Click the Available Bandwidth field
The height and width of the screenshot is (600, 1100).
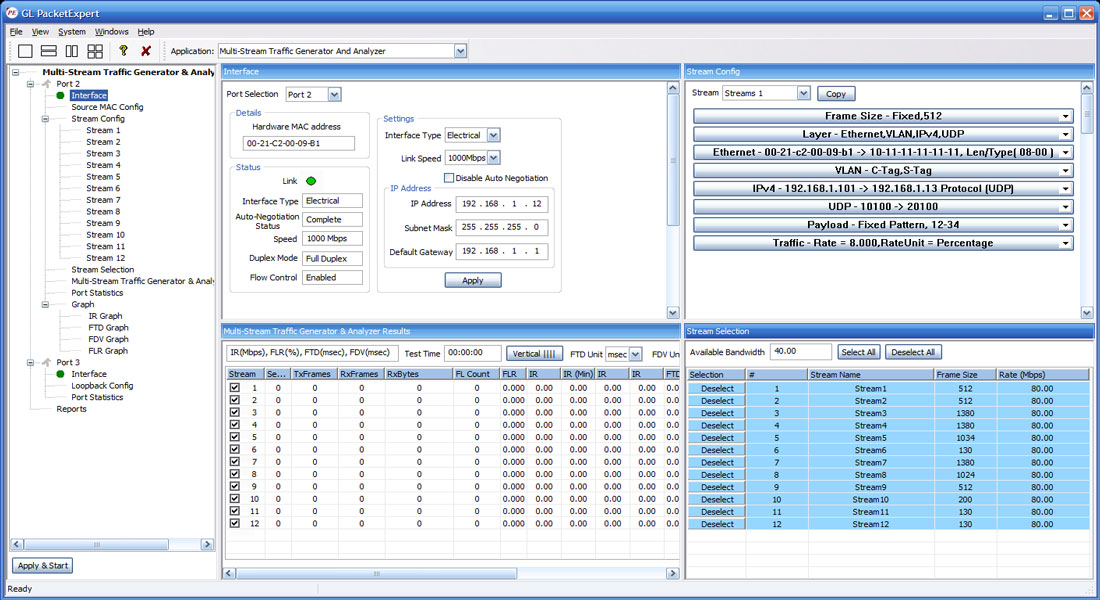[800, 352]
